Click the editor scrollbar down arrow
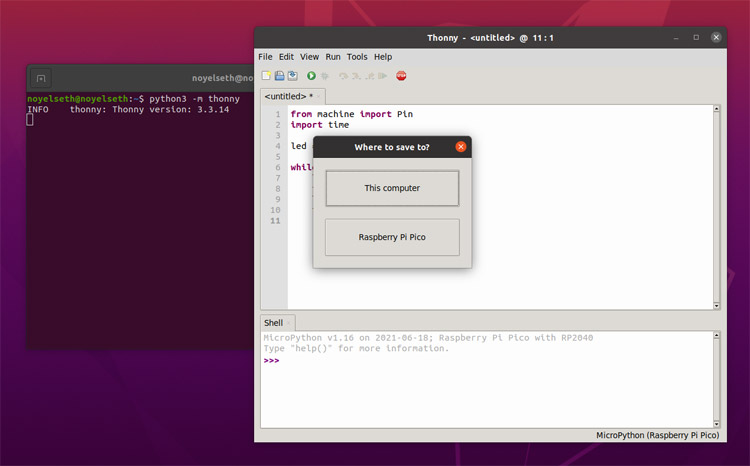This screenshot has height=466, width=750. (x=716, y=306)
